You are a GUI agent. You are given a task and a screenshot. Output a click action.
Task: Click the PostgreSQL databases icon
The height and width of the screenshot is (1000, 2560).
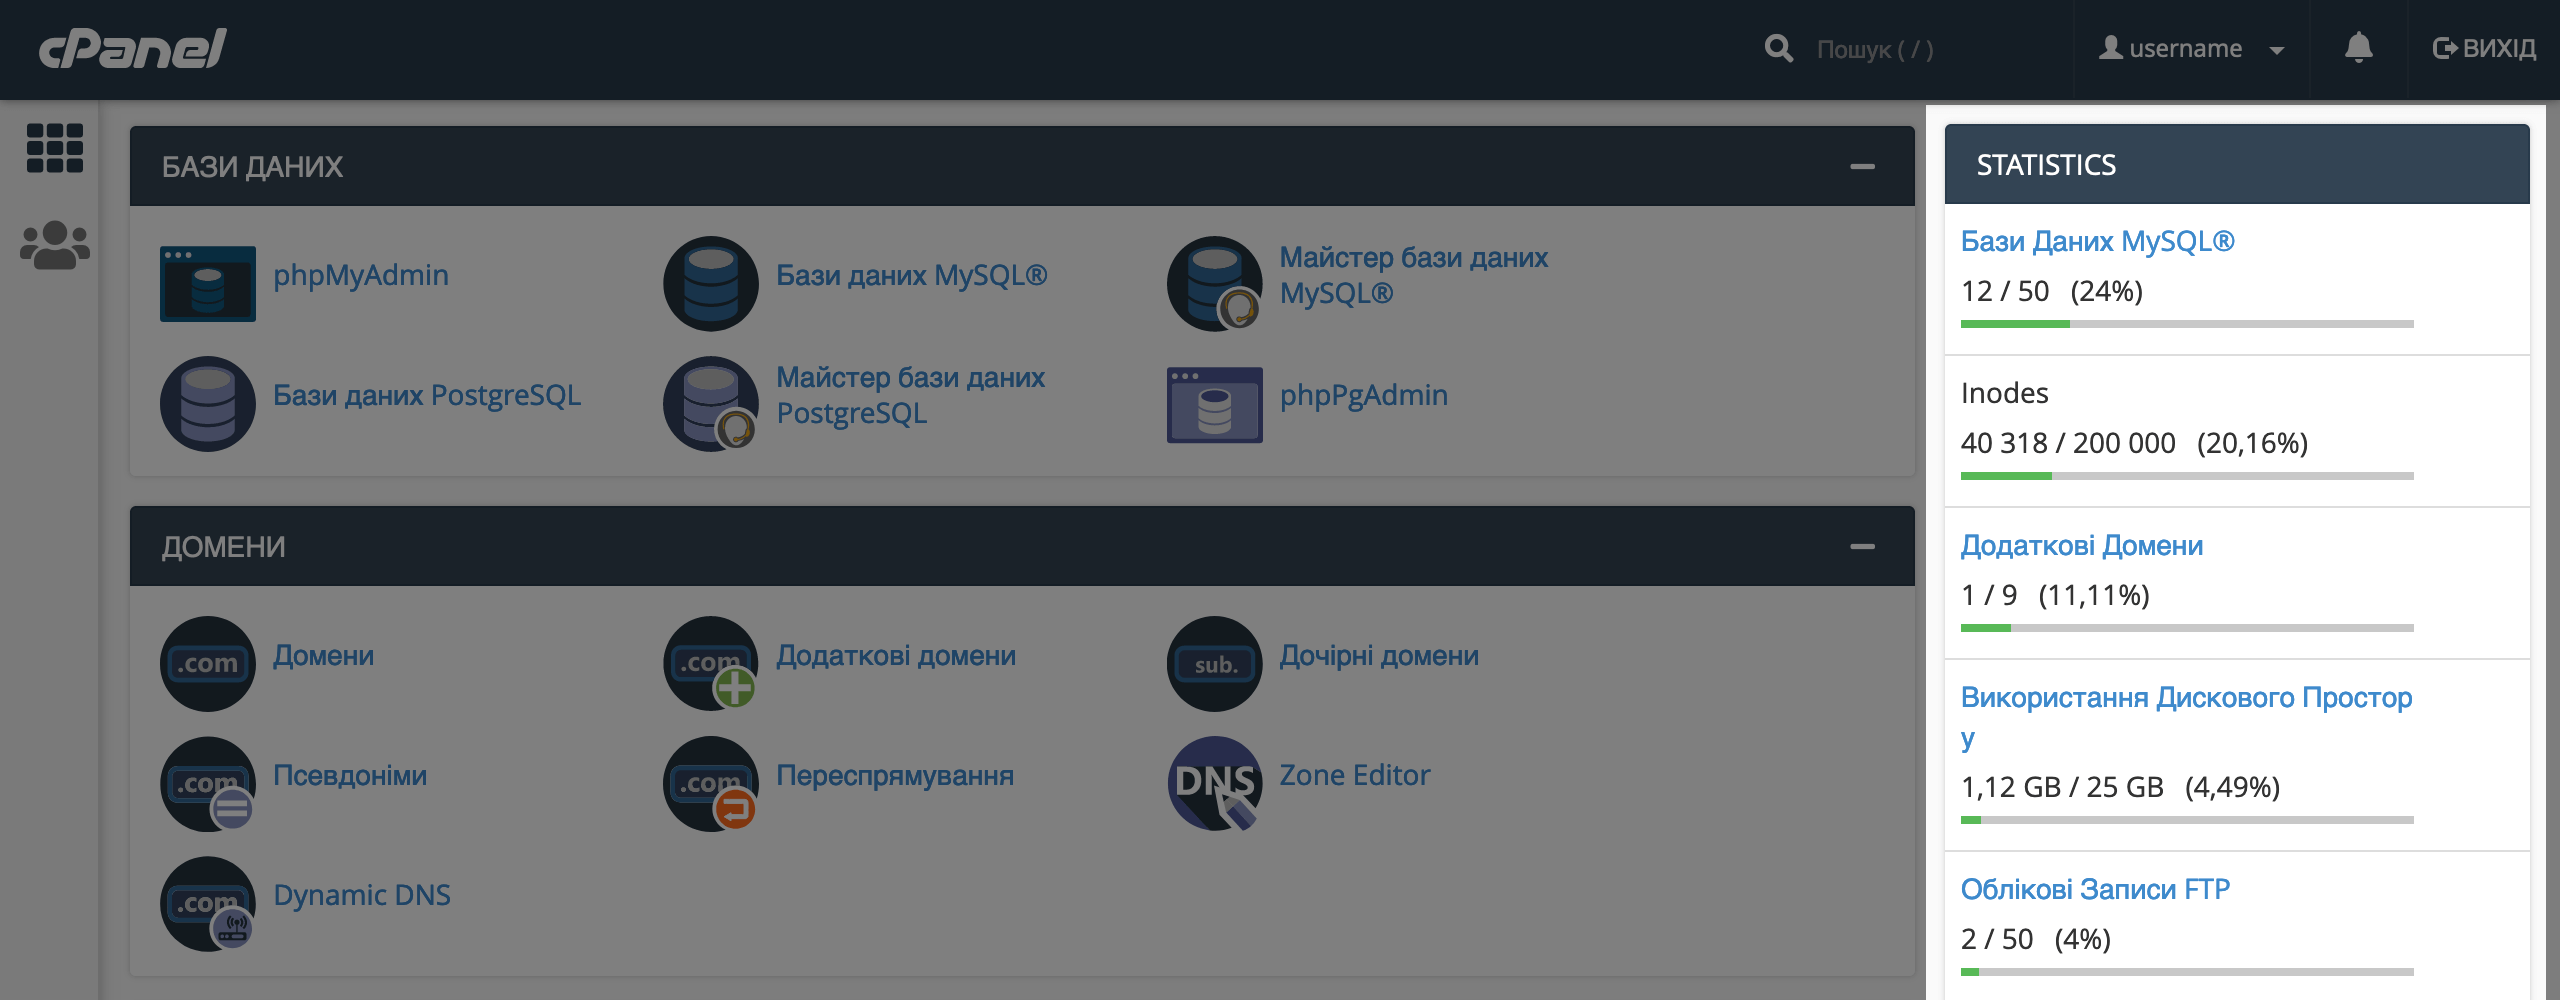coord(208,403)
